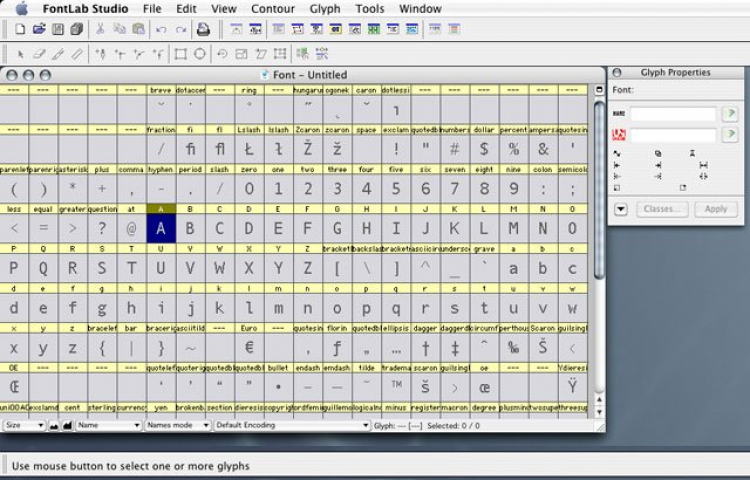Click the glyph name input field

point(673,114)
